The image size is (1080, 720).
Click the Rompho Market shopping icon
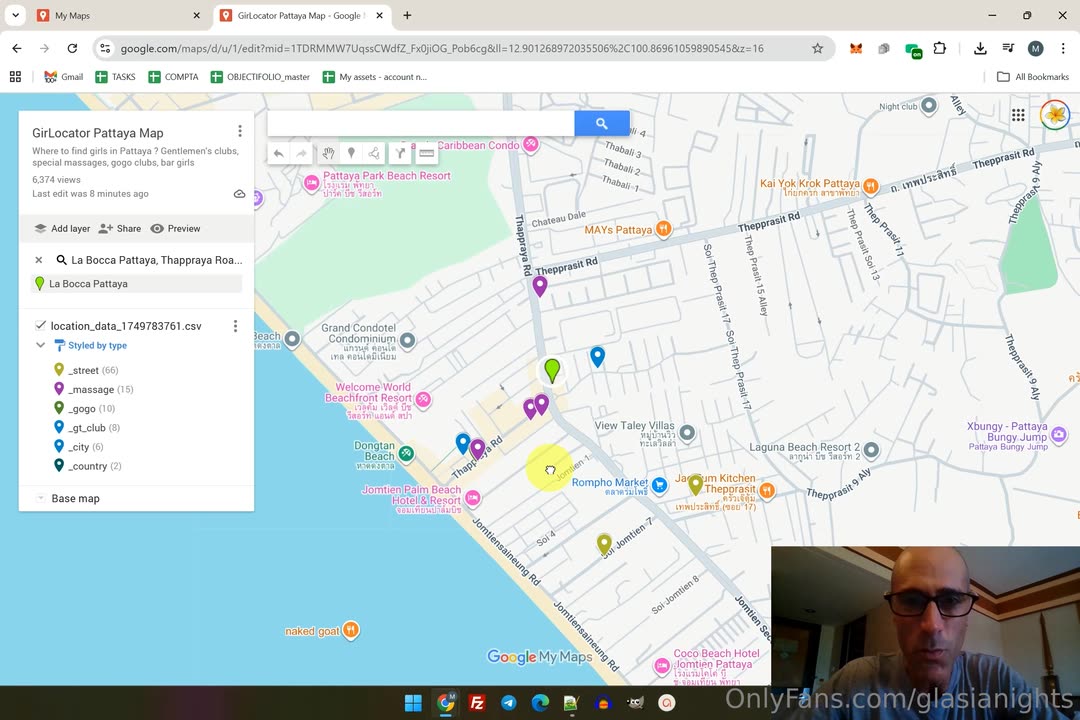point(660,486)
